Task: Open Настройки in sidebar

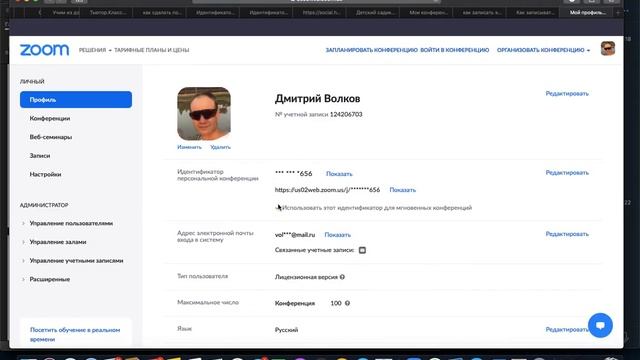Action: pyautogui.click(x=45, y=174)
